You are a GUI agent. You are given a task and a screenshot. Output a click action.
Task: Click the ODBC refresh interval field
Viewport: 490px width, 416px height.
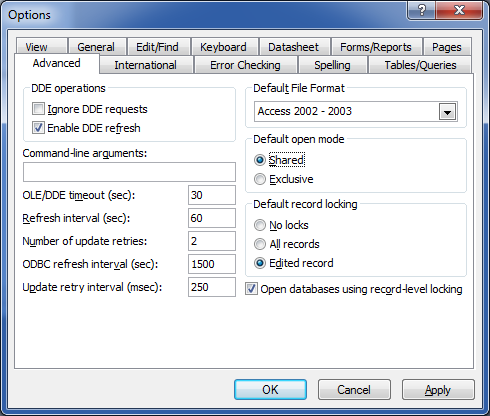tap(212, 264)
